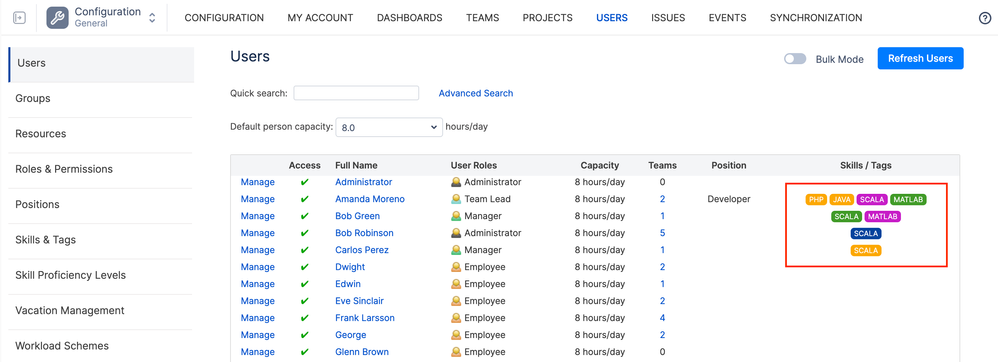Screen dimensions: 998x362
Task: Switch to the SYNCHRONIZATION tab
Action: click(816, 18)
